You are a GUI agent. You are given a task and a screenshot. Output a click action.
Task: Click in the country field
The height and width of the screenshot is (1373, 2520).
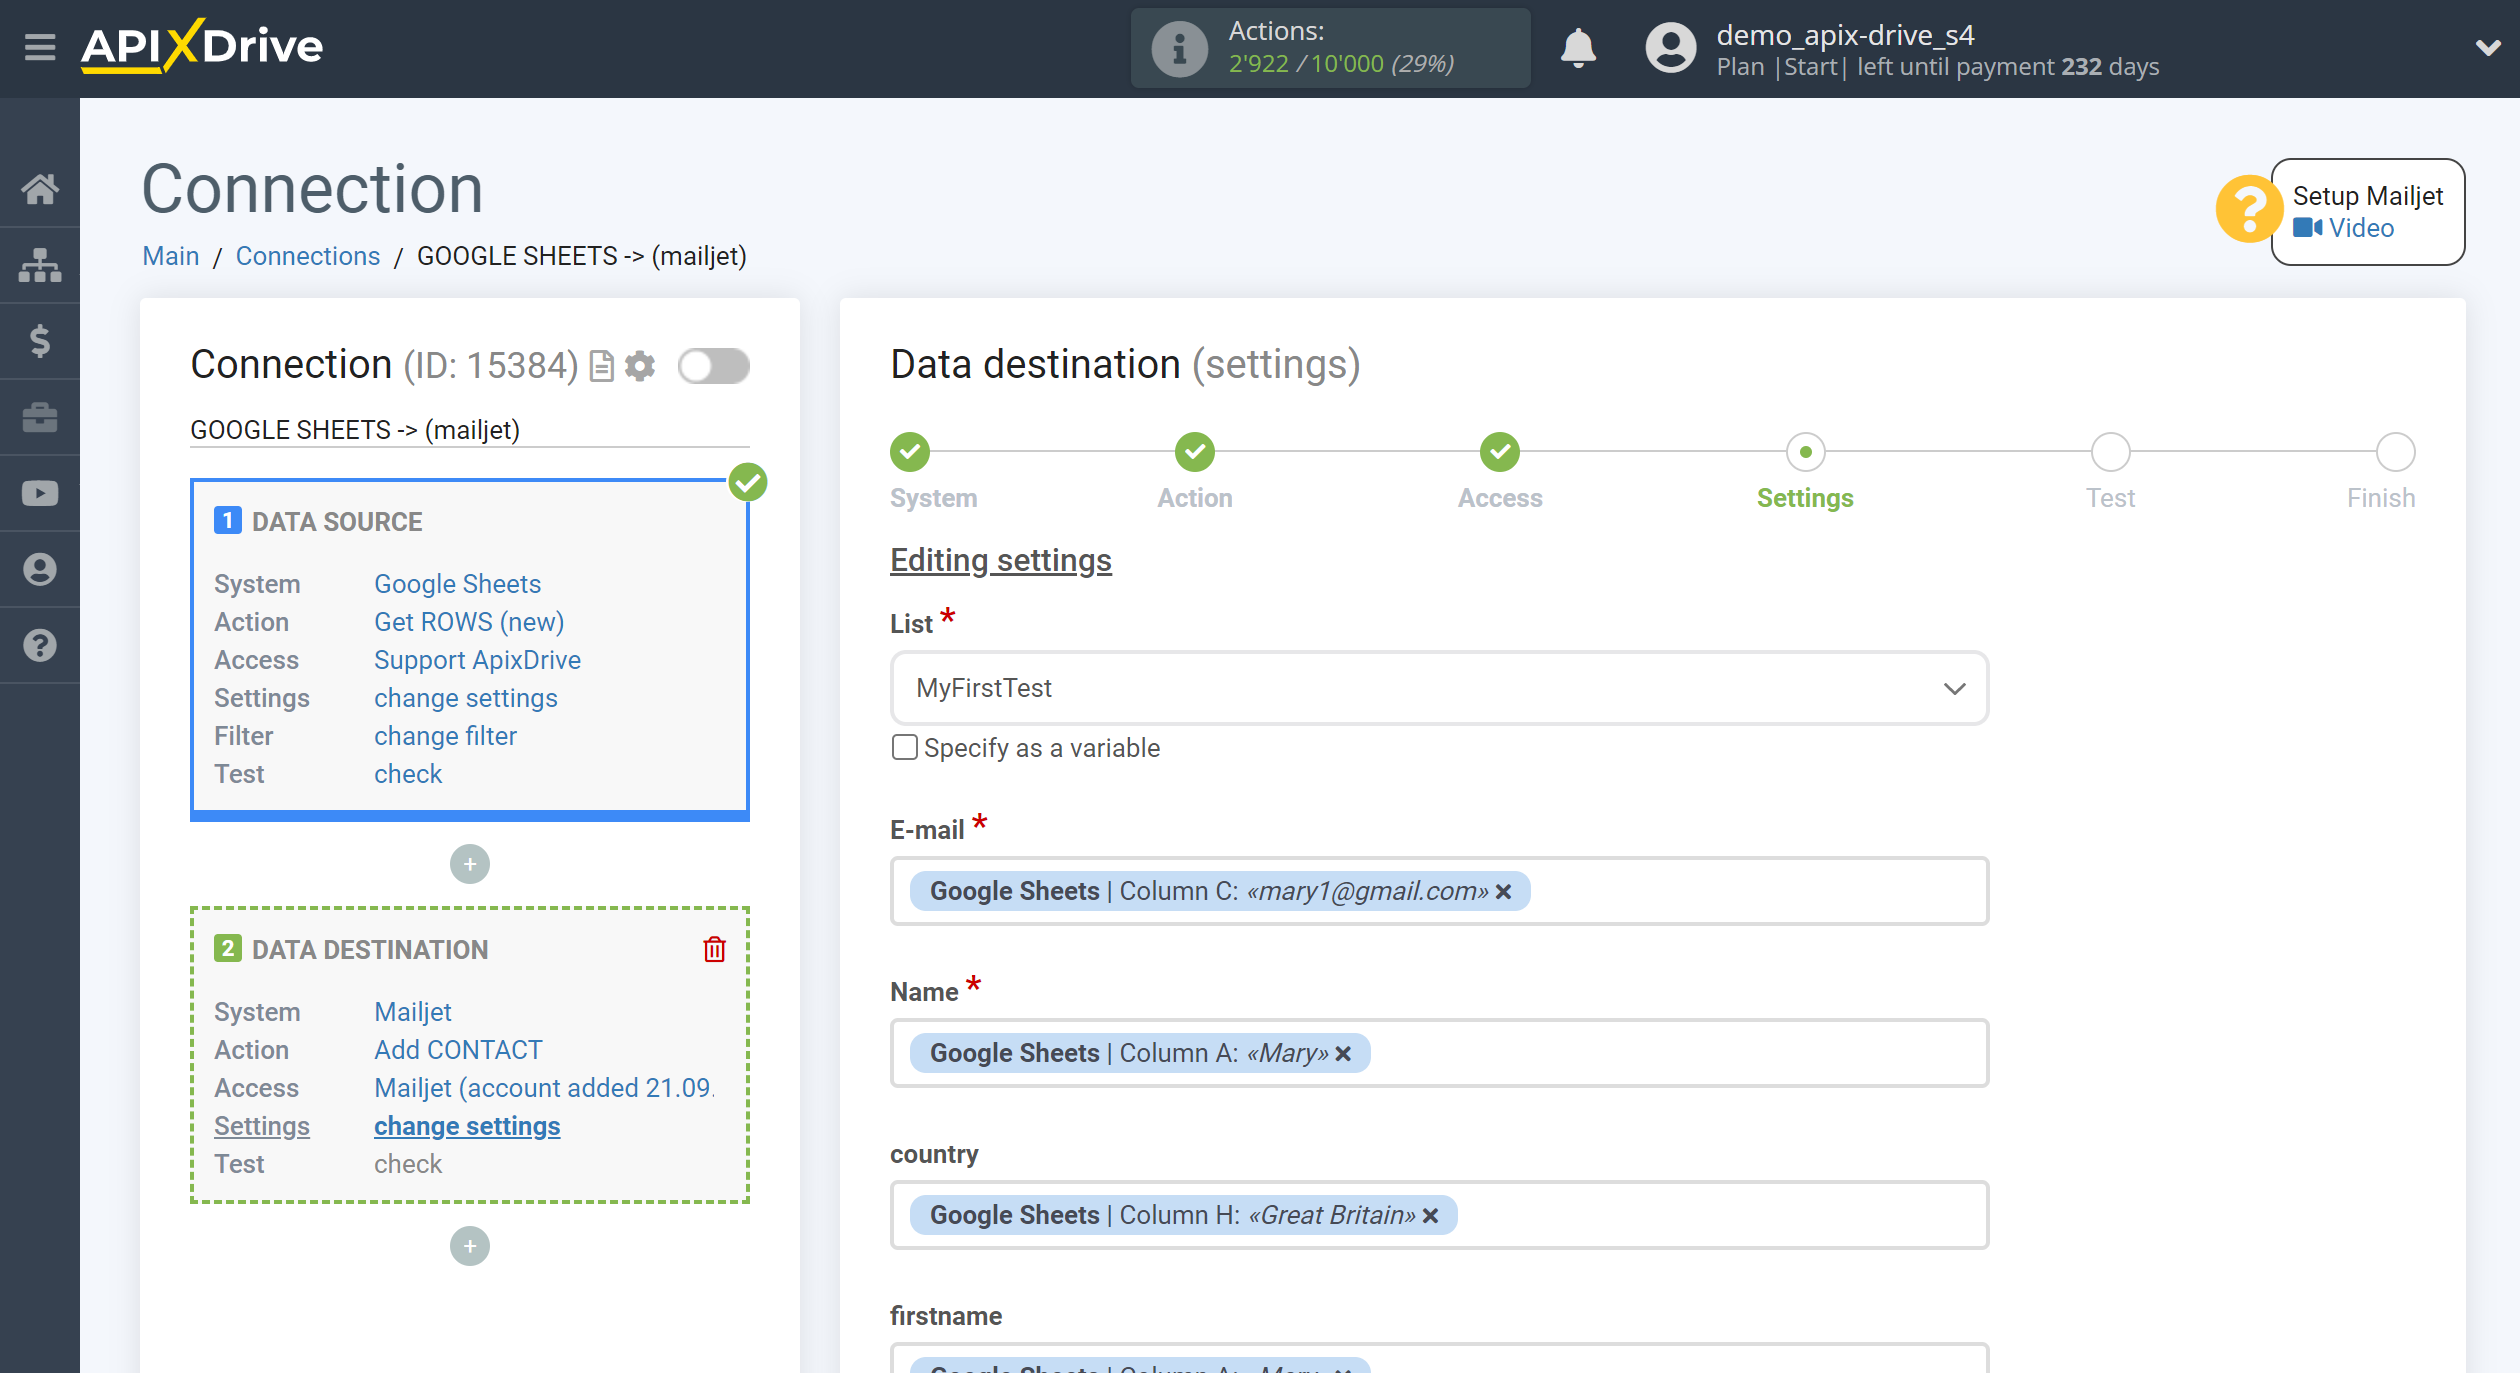tap(1439, 1215)
